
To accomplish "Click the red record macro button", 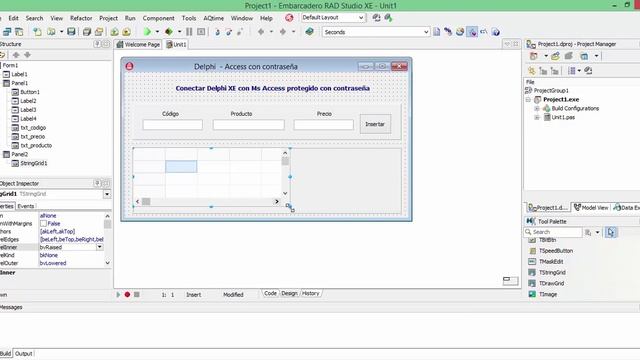I will 127,294.
